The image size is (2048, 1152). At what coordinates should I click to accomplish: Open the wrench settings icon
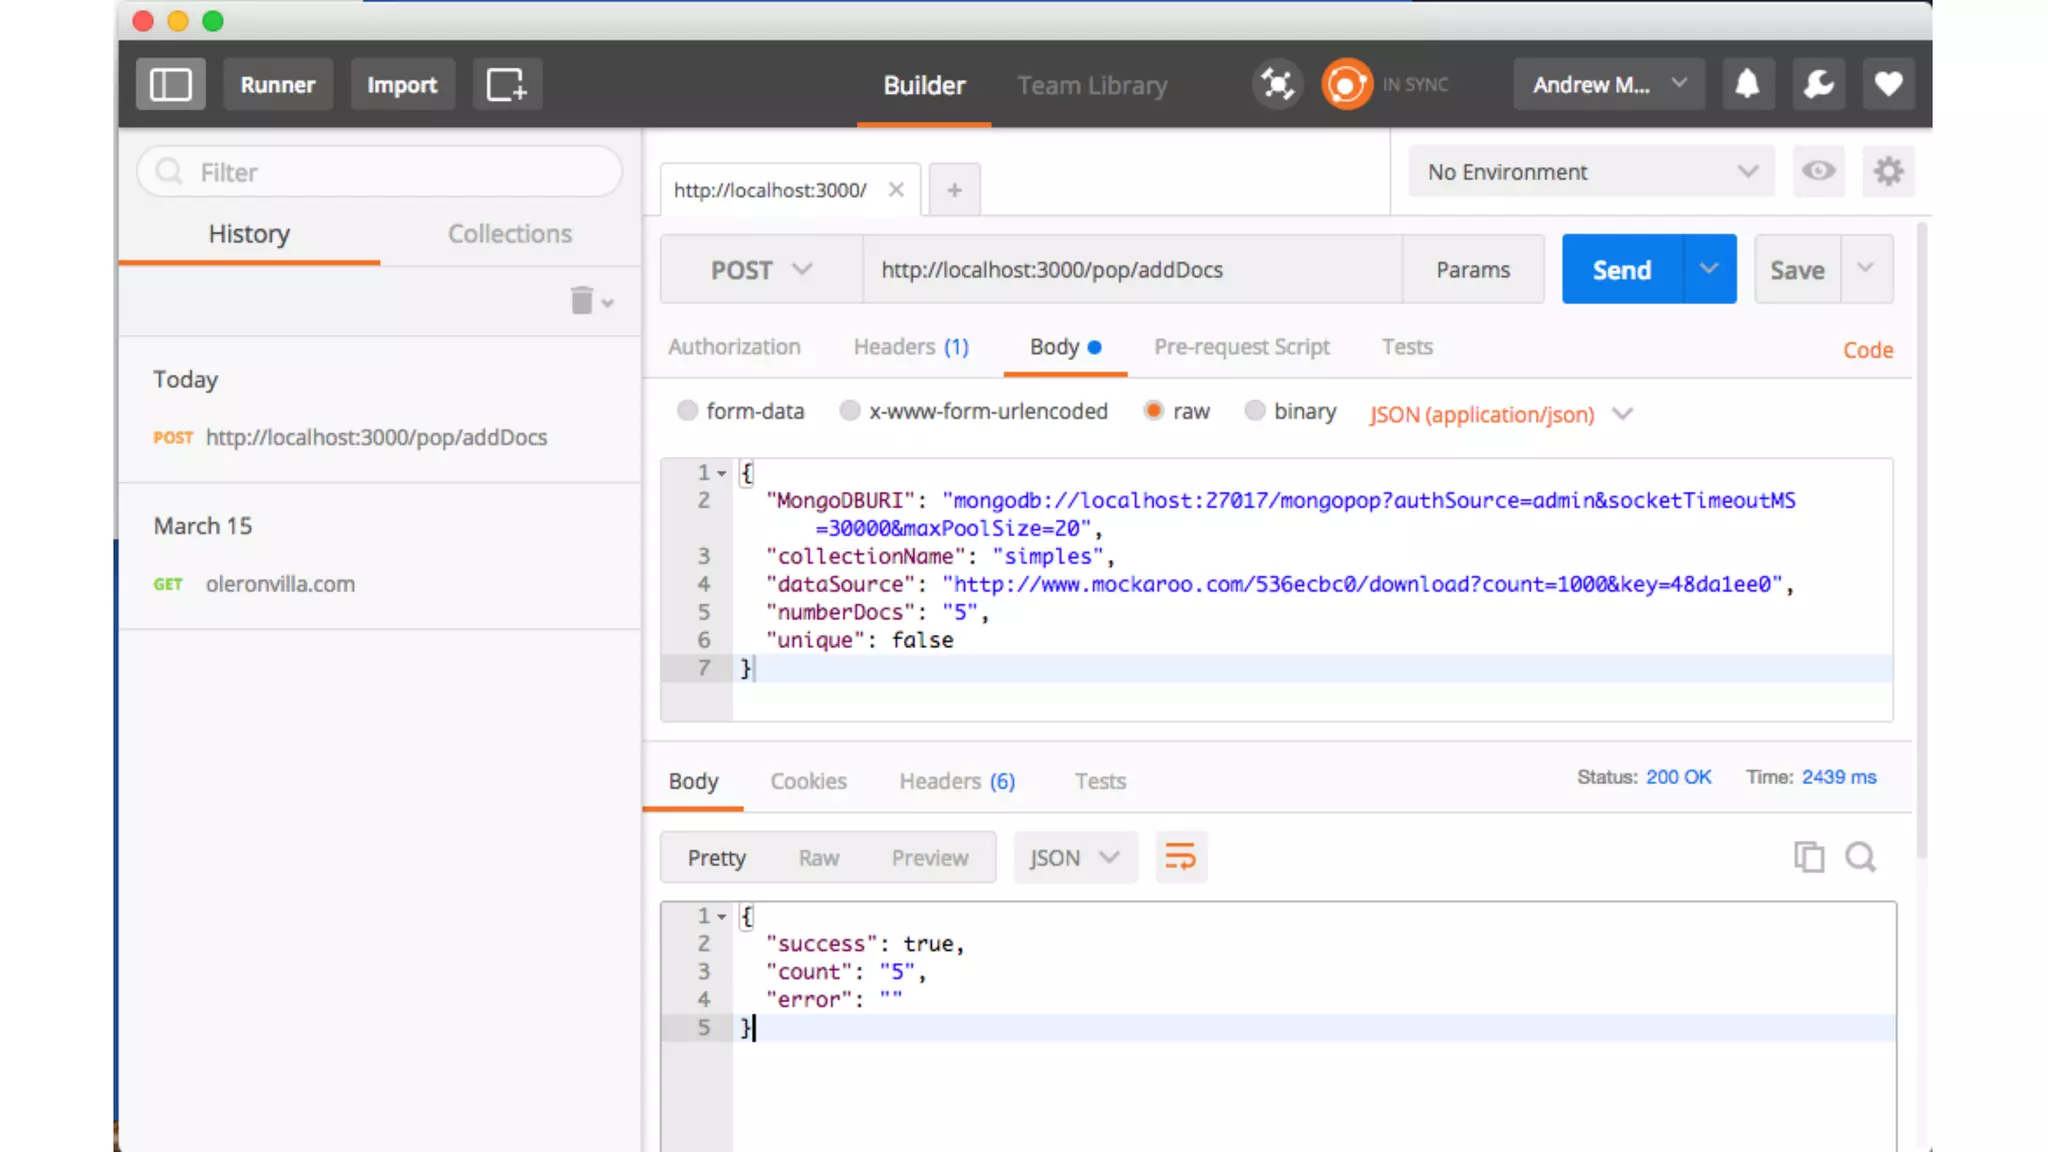click(x=1818, y=84)
